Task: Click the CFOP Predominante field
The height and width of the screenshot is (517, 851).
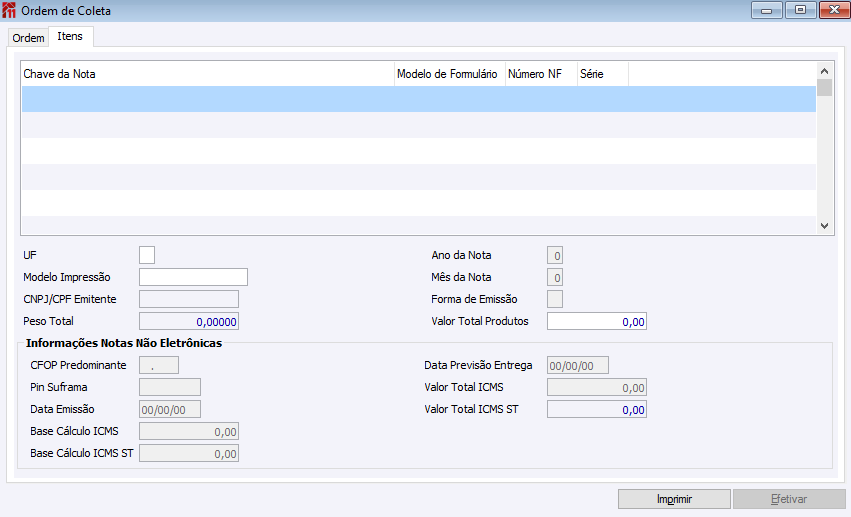Action: [159, 366]
